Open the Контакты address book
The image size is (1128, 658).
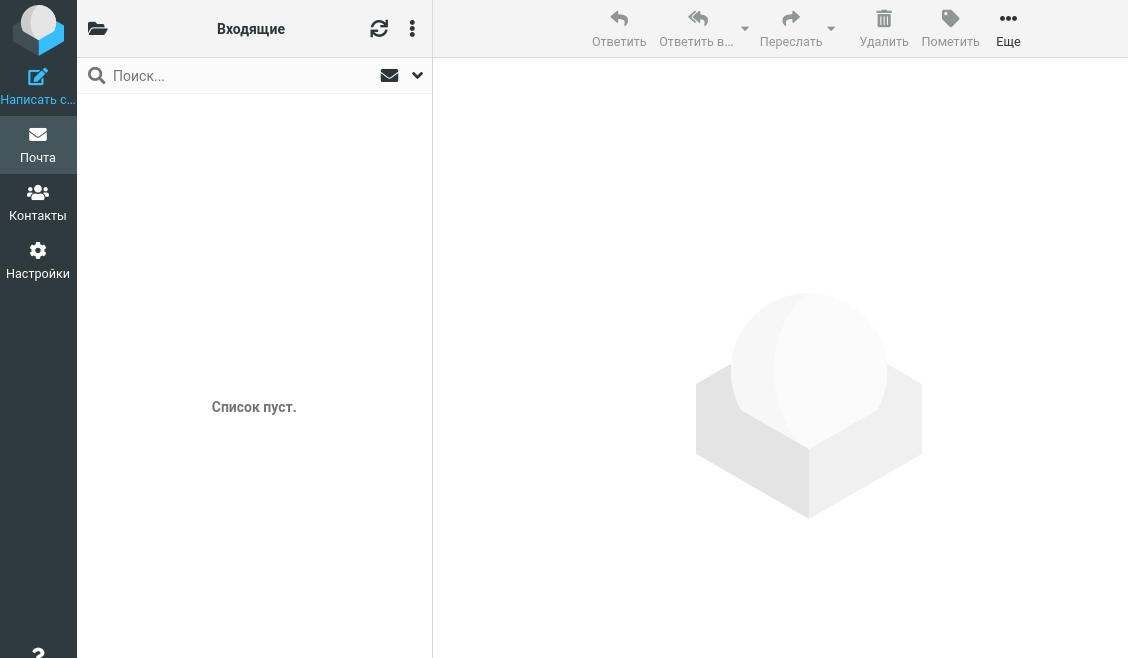(38, 202)
